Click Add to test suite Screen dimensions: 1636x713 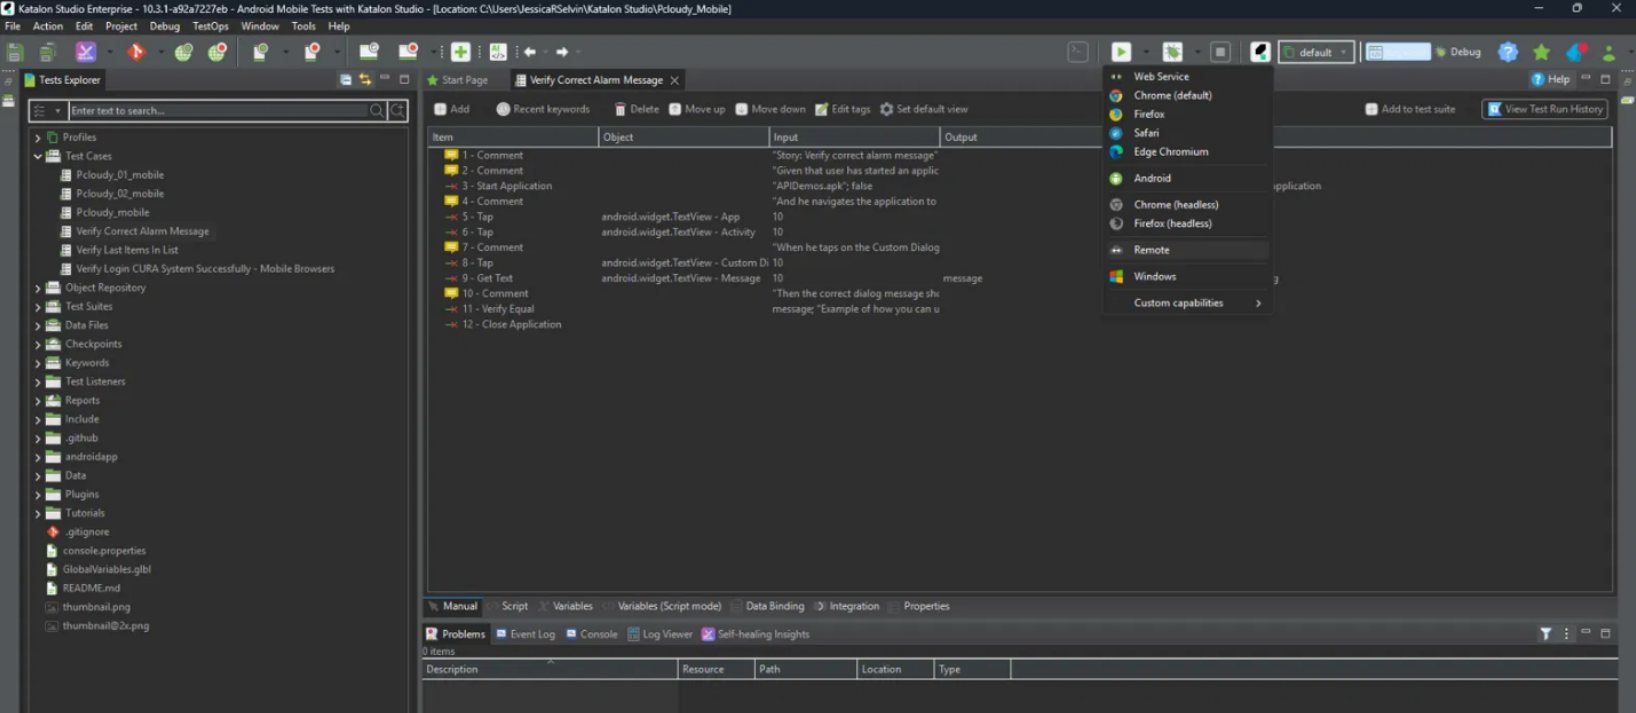[1410, 109]
